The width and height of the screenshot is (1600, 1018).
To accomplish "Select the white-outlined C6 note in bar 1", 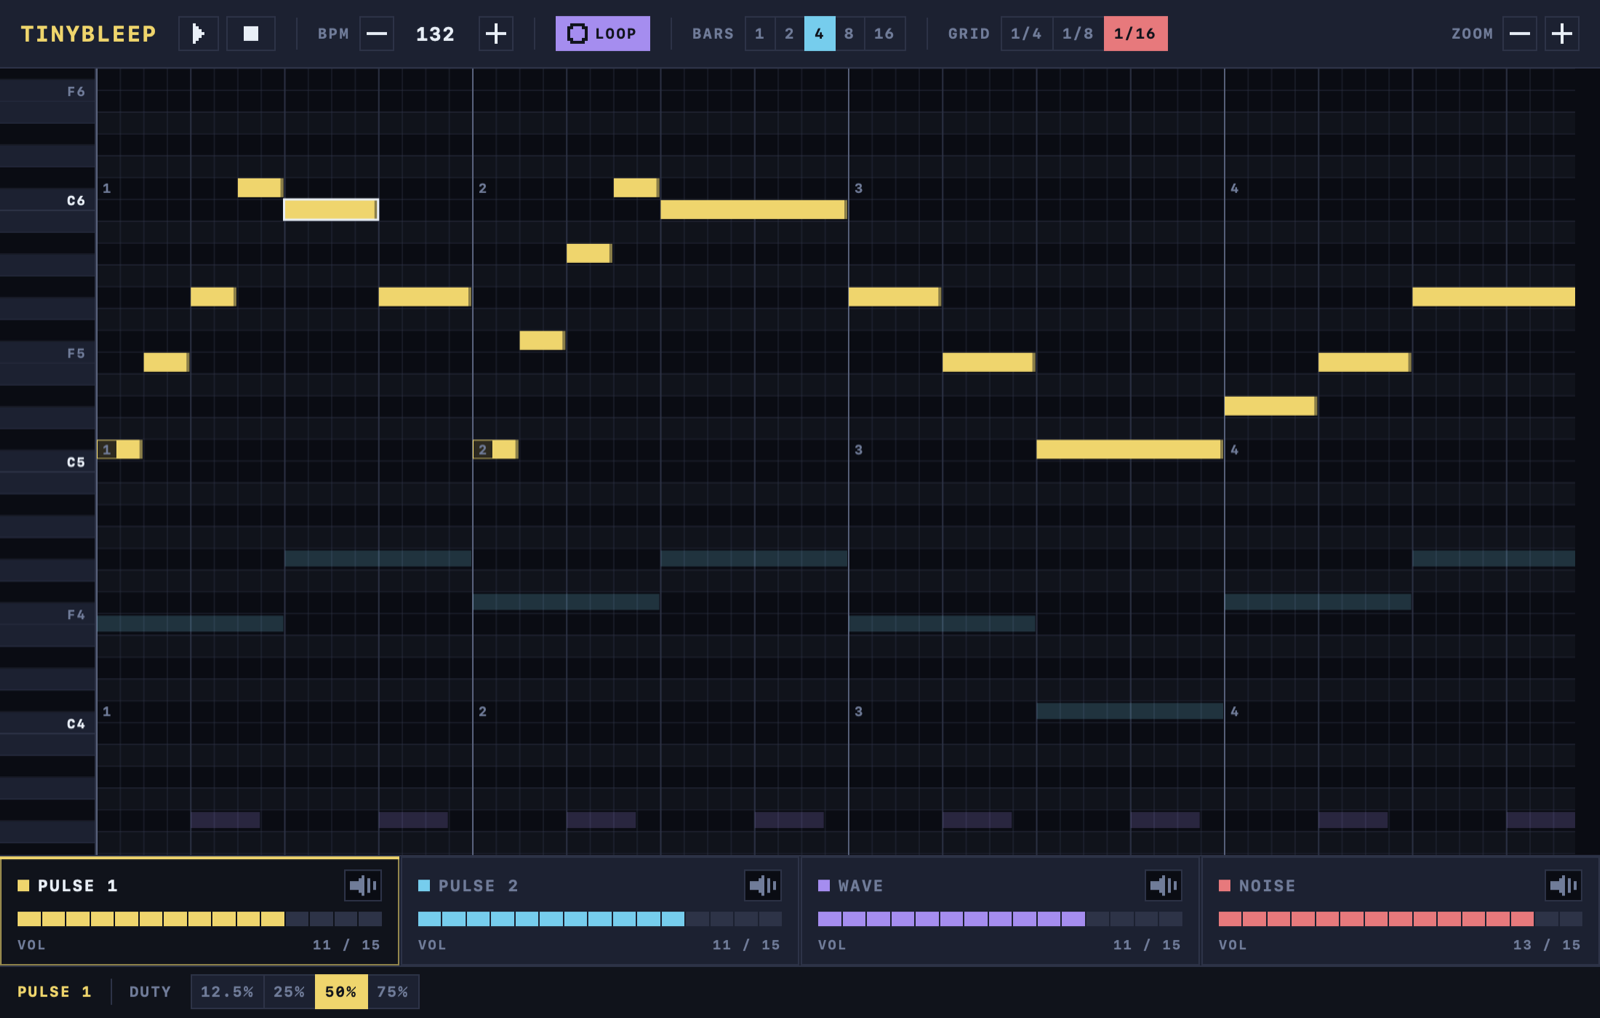I will pos(331,209).
